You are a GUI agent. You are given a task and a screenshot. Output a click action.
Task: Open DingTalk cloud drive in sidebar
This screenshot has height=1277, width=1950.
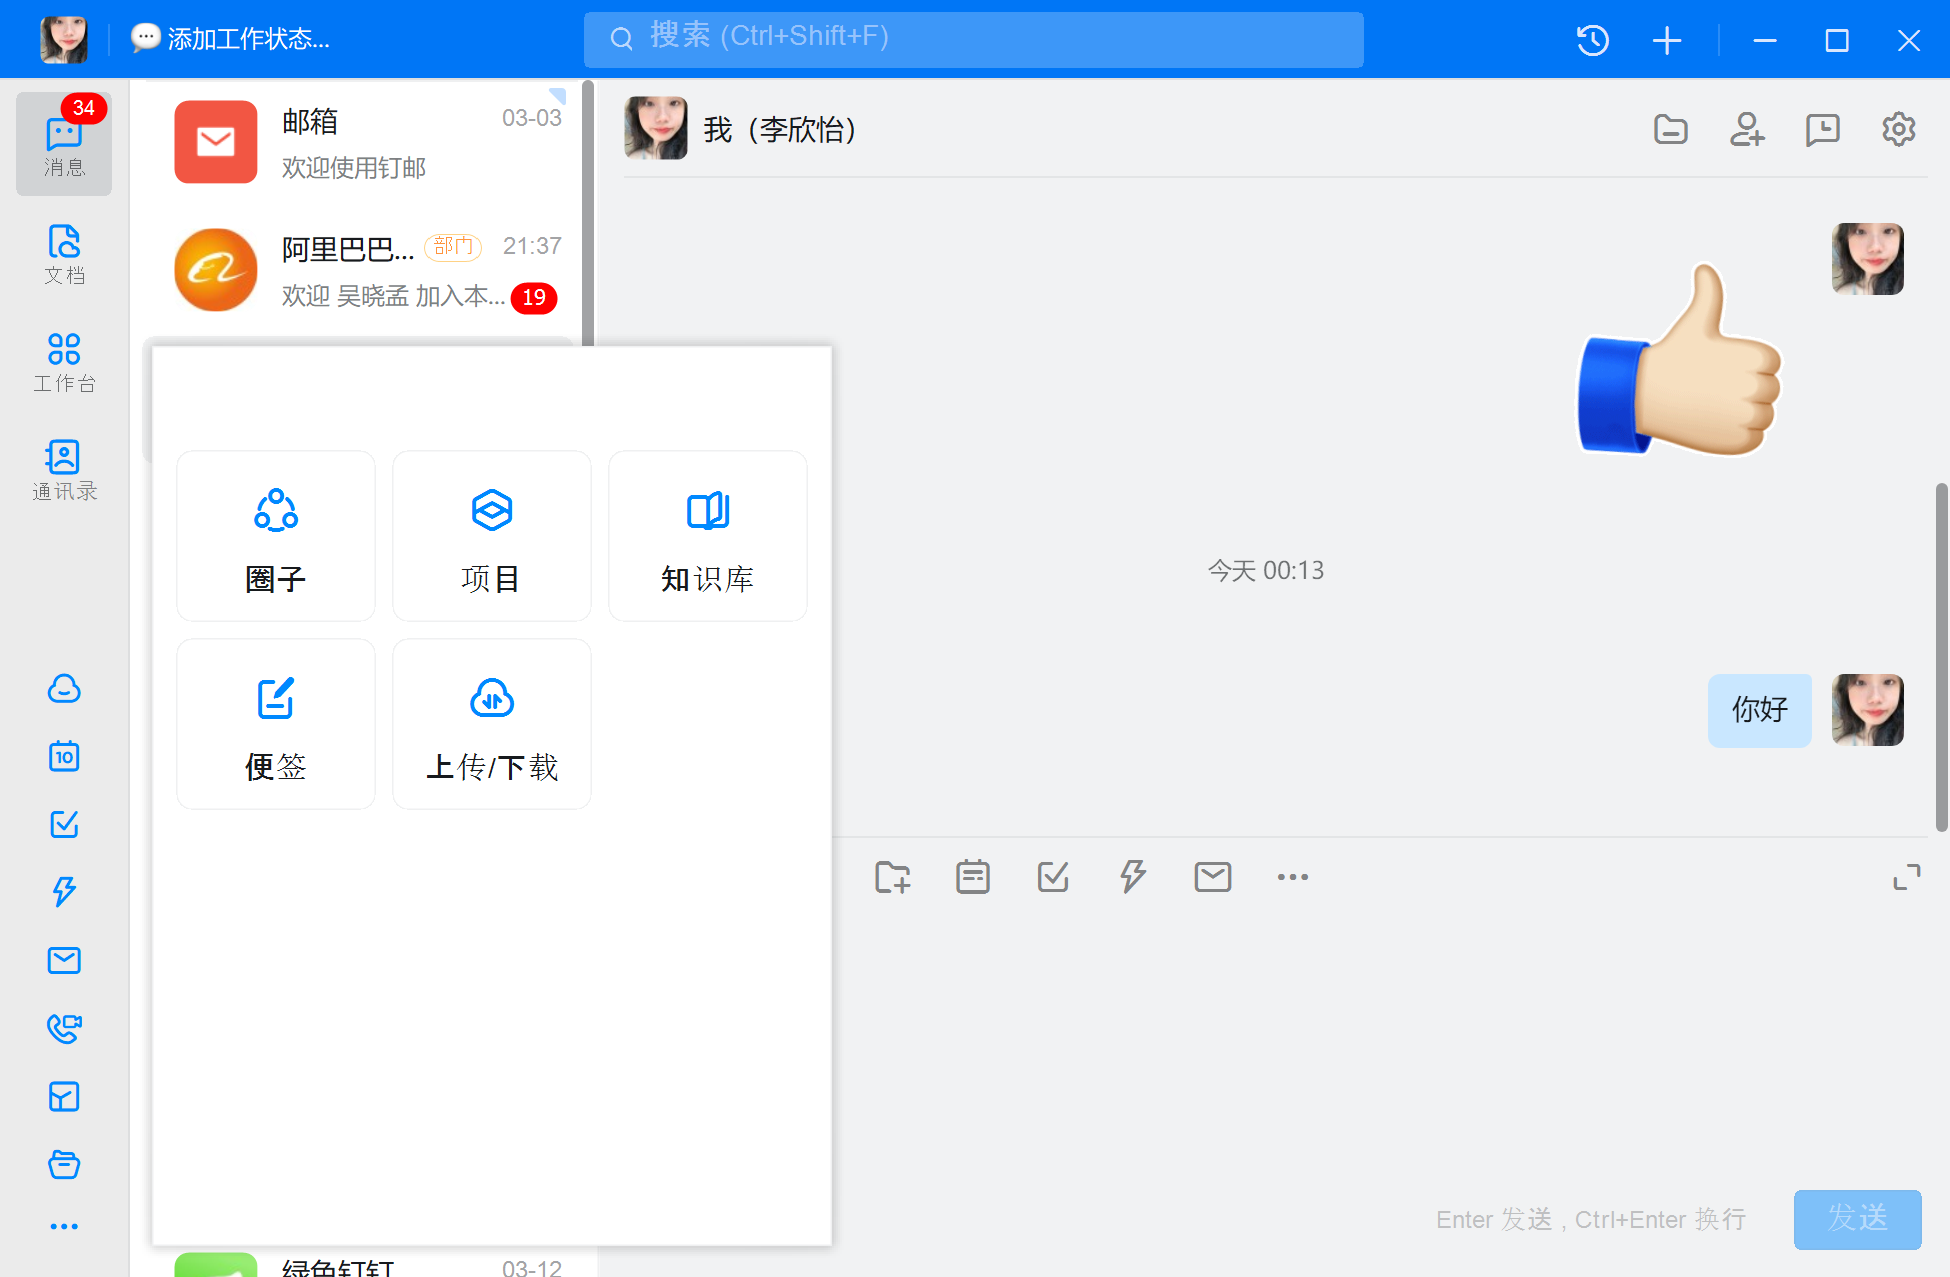pos(64,690)
